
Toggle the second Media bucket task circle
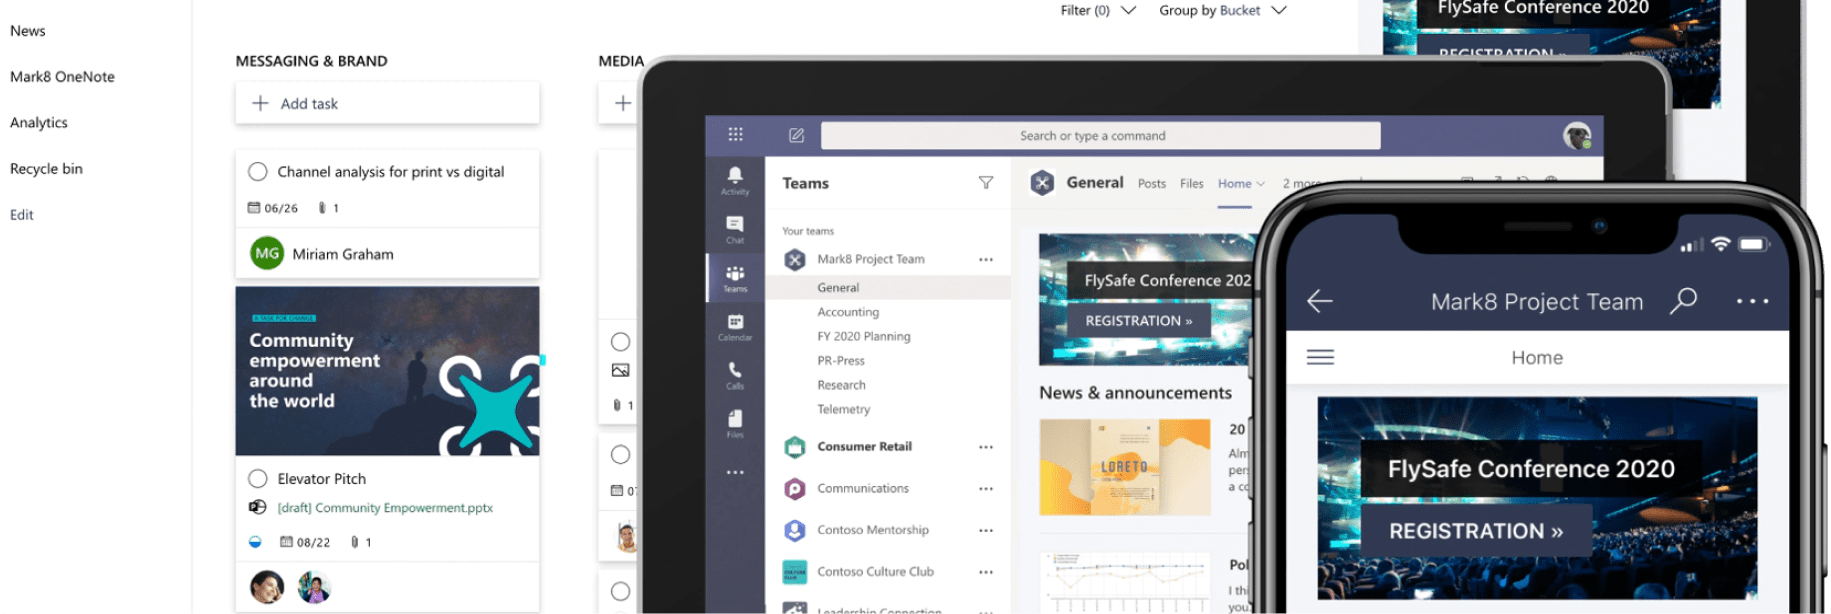coord(620,455)
